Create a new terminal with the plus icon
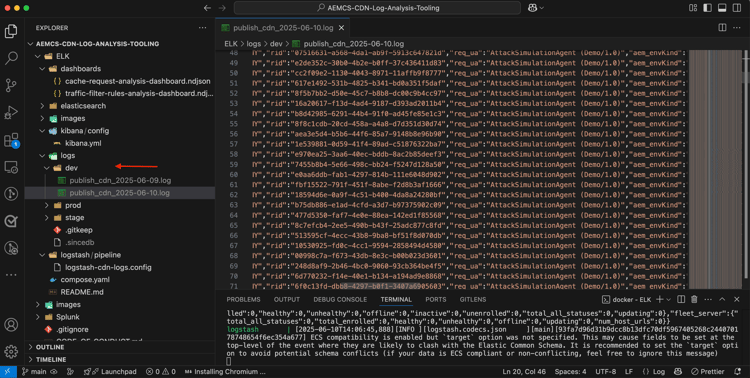750x378 pixels. click(x=659, y=299)
